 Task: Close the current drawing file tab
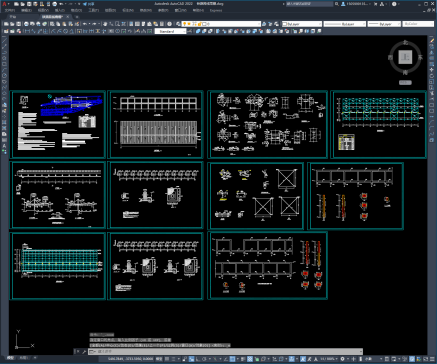[x=68, y=17]
